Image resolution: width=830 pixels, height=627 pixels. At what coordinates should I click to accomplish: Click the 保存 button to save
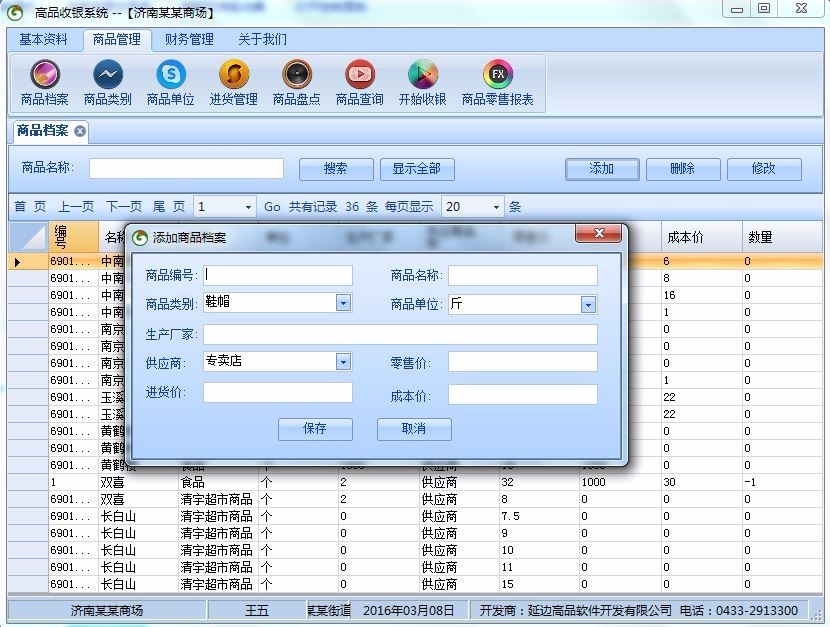click(x=315, y=430)
